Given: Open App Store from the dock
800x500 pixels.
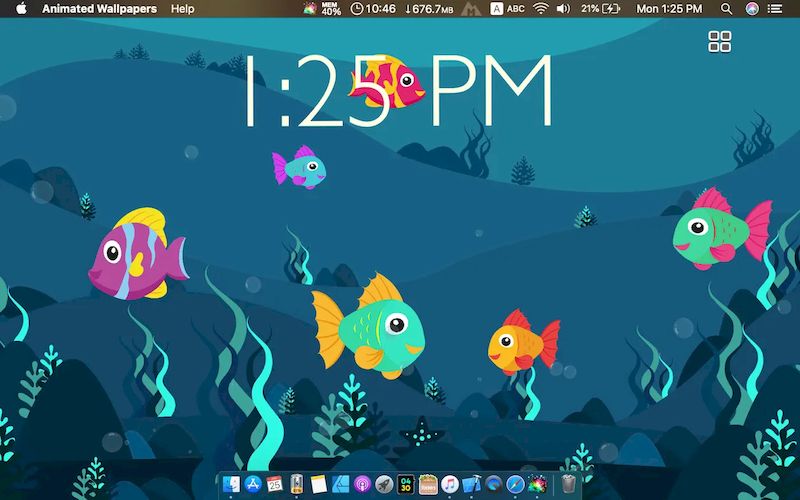Looking at the screenshot, I should click(253, 484).
